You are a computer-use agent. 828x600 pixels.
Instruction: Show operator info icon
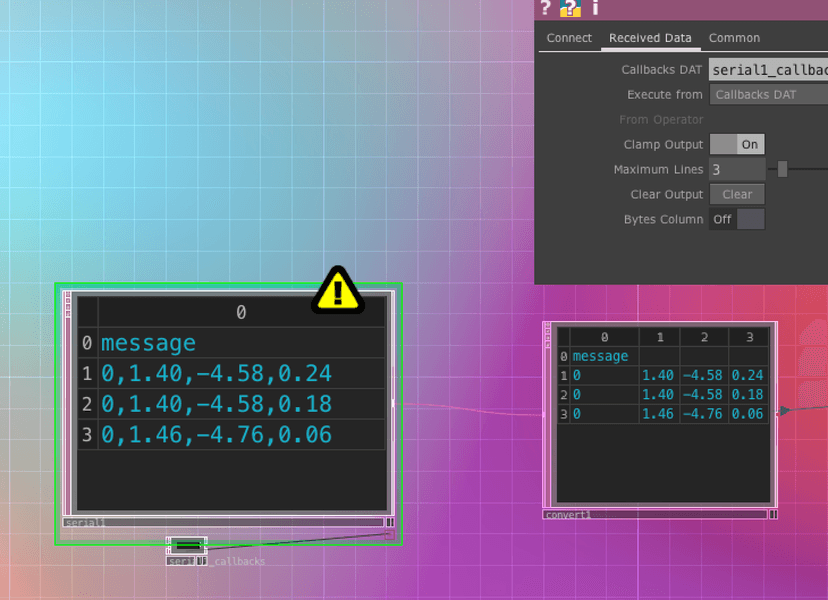(x=595, y=8)
